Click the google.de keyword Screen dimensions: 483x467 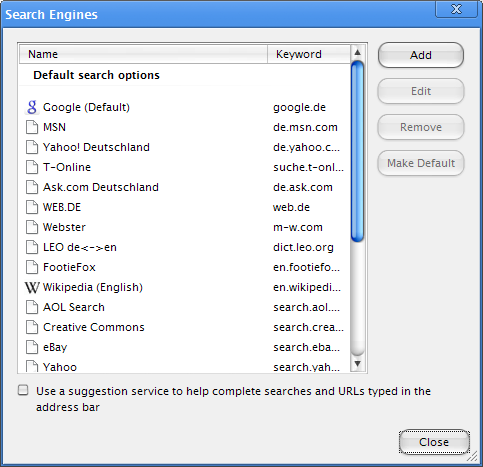click(x=300, y=107)
